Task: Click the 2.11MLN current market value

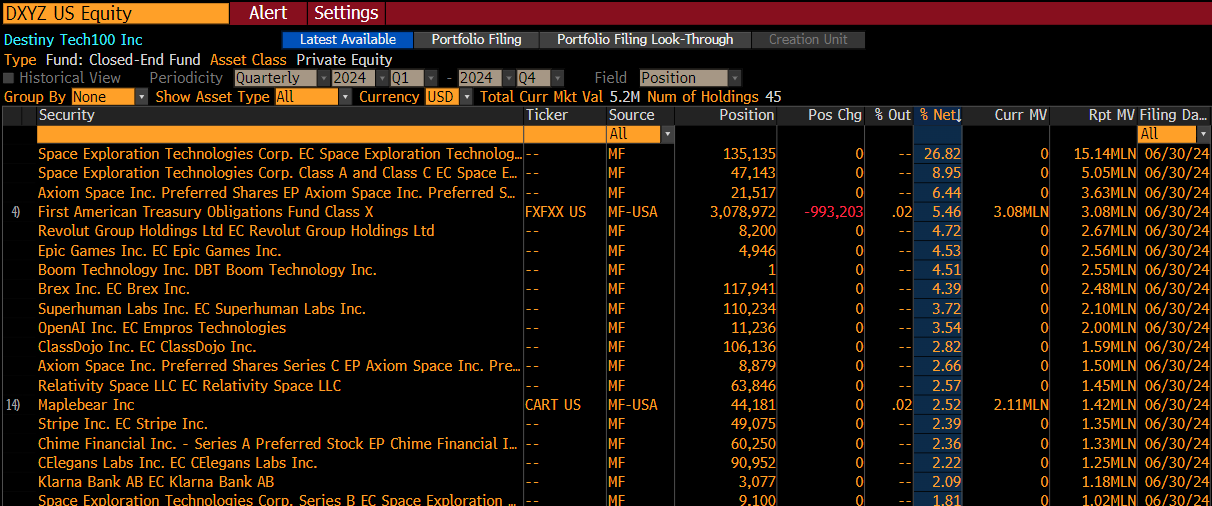Action: pyautogui.click(x=1021, y=405)
